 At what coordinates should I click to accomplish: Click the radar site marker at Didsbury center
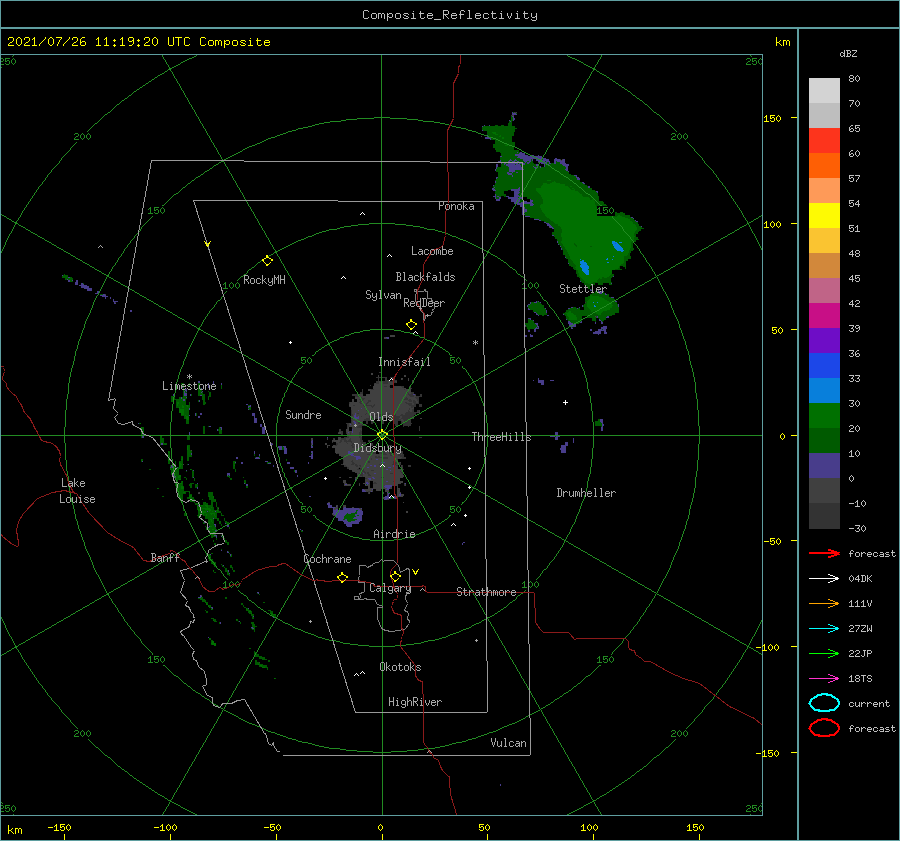(382, 435)
